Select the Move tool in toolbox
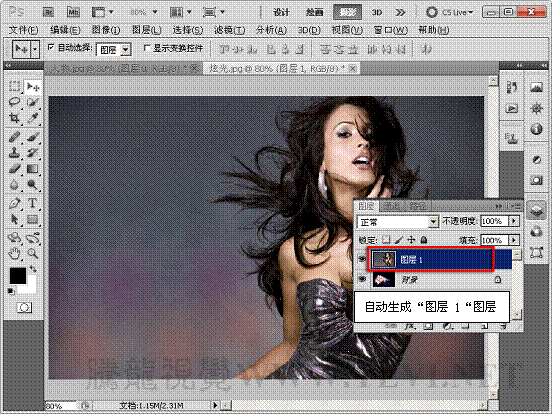This screenshot has height=414, width=552. click(33, 86)
